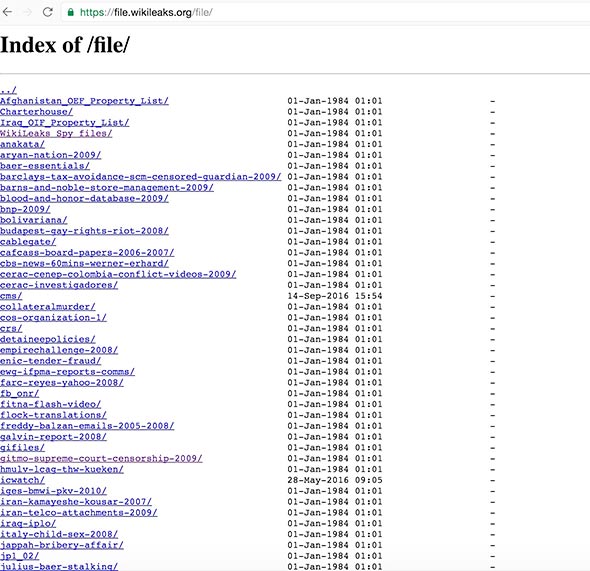Open the cms directory
This screenshot has height=571, width=590.
pos(11,296)
